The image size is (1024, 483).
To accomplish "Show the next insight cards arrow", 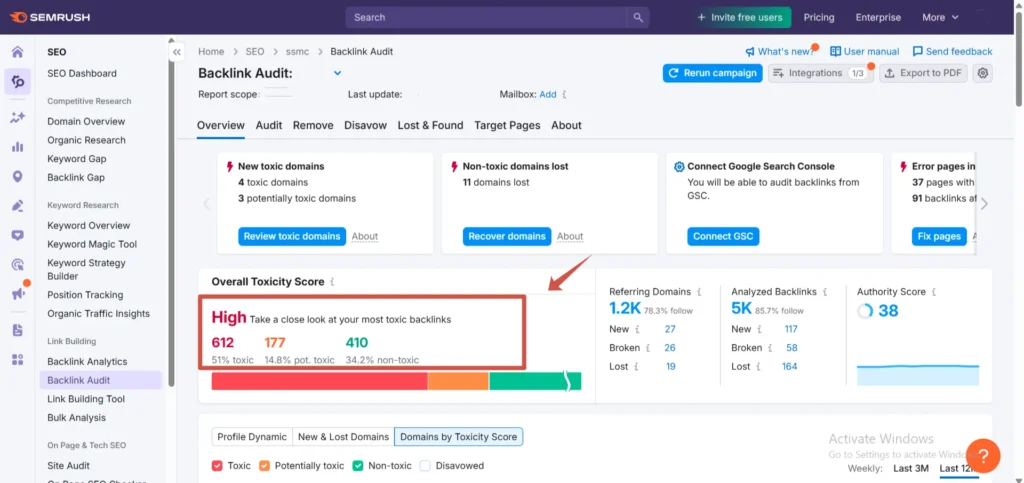I will pyautogui.click(x=984, y=204).
